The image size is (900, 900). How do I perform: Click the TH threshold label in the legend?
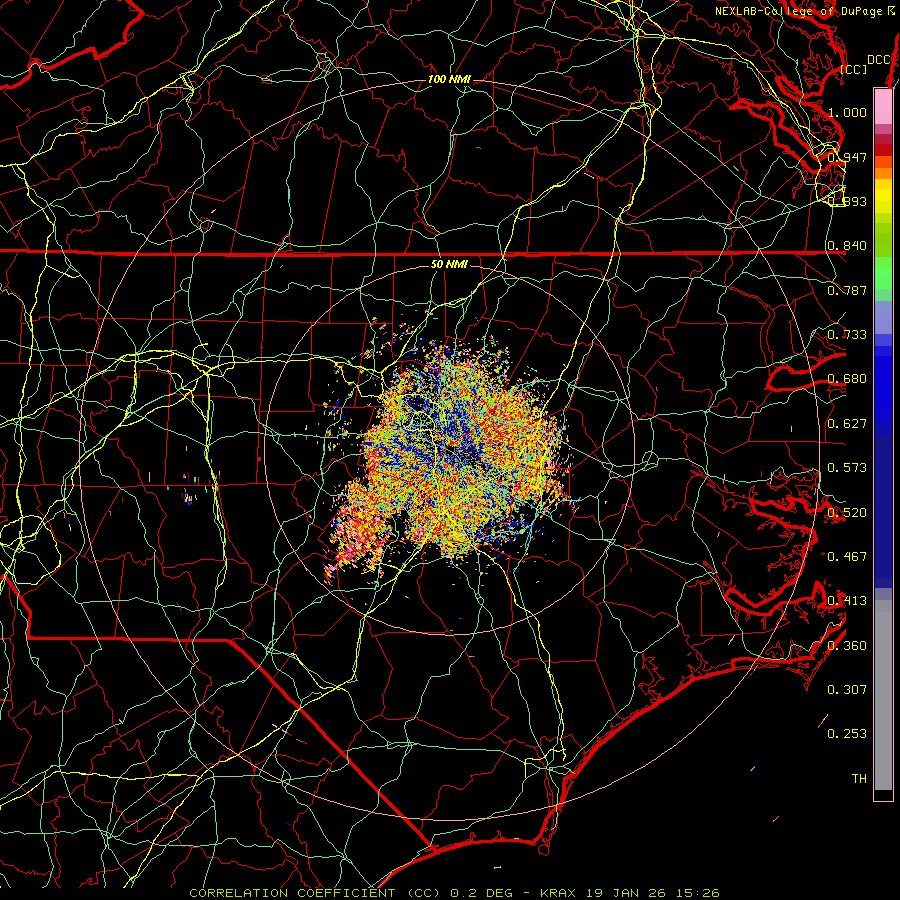coord(859,779)
